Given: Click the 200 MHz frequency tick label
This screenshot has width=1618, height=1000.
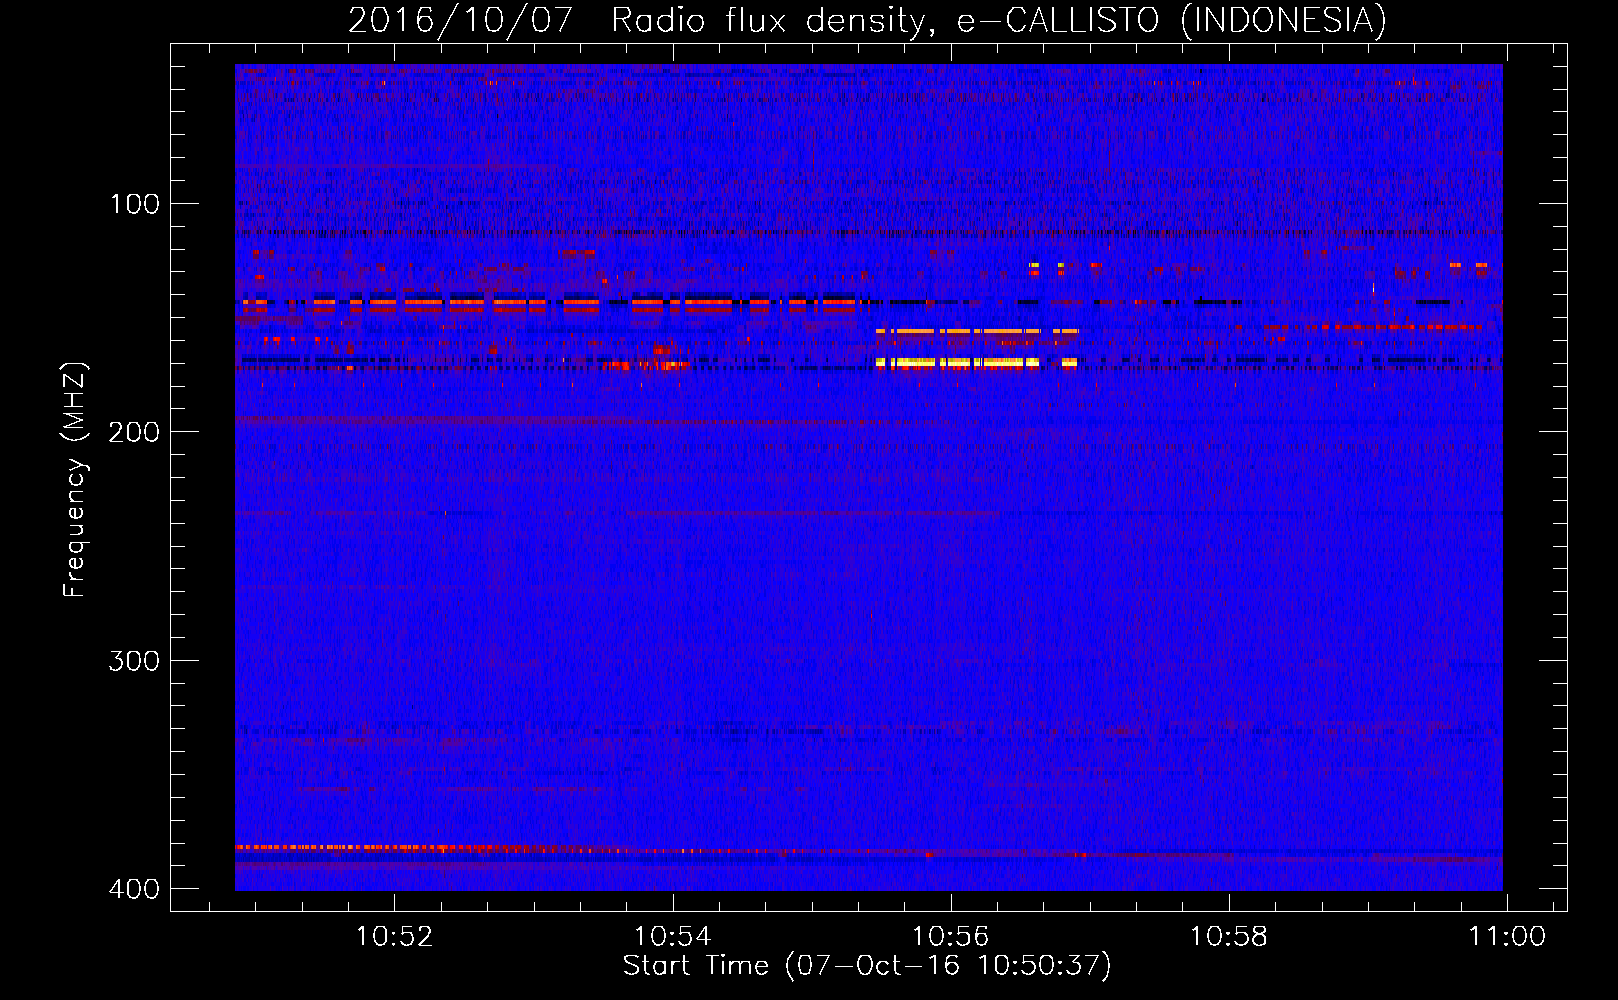Looking at the screenshot, I should click(x=135, y=432).
